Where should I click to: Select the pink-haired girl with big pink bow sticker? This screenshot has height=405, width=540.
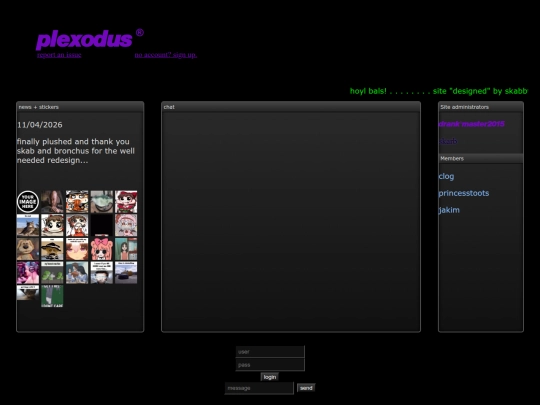point(102,249)
